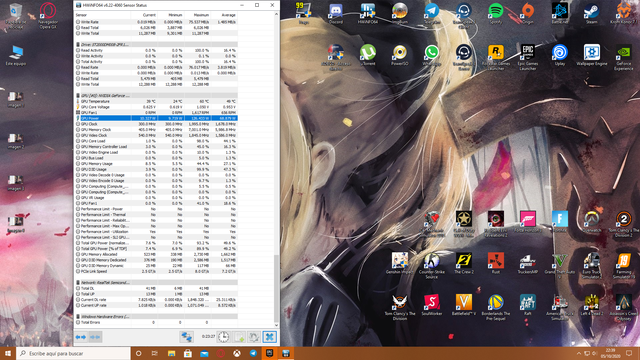Open Este equipo desktop icon
The height and width of the screenshot is (360, 640).
coord(16,56)
